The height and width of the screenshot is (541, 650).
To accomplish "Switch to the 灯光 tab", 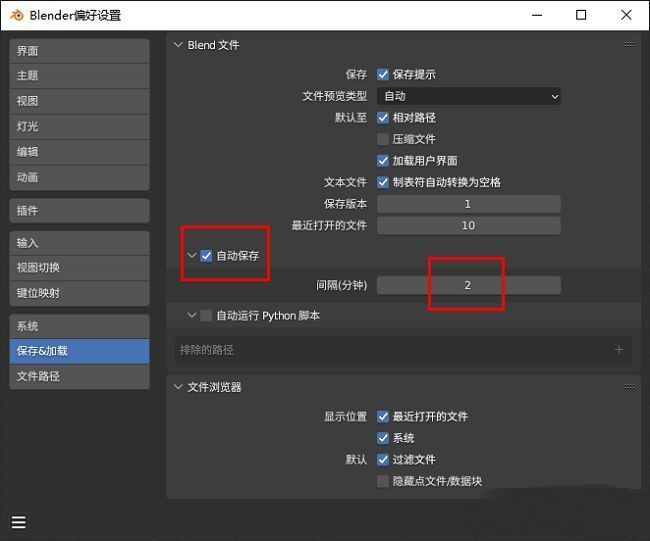I will coord(79,126).
